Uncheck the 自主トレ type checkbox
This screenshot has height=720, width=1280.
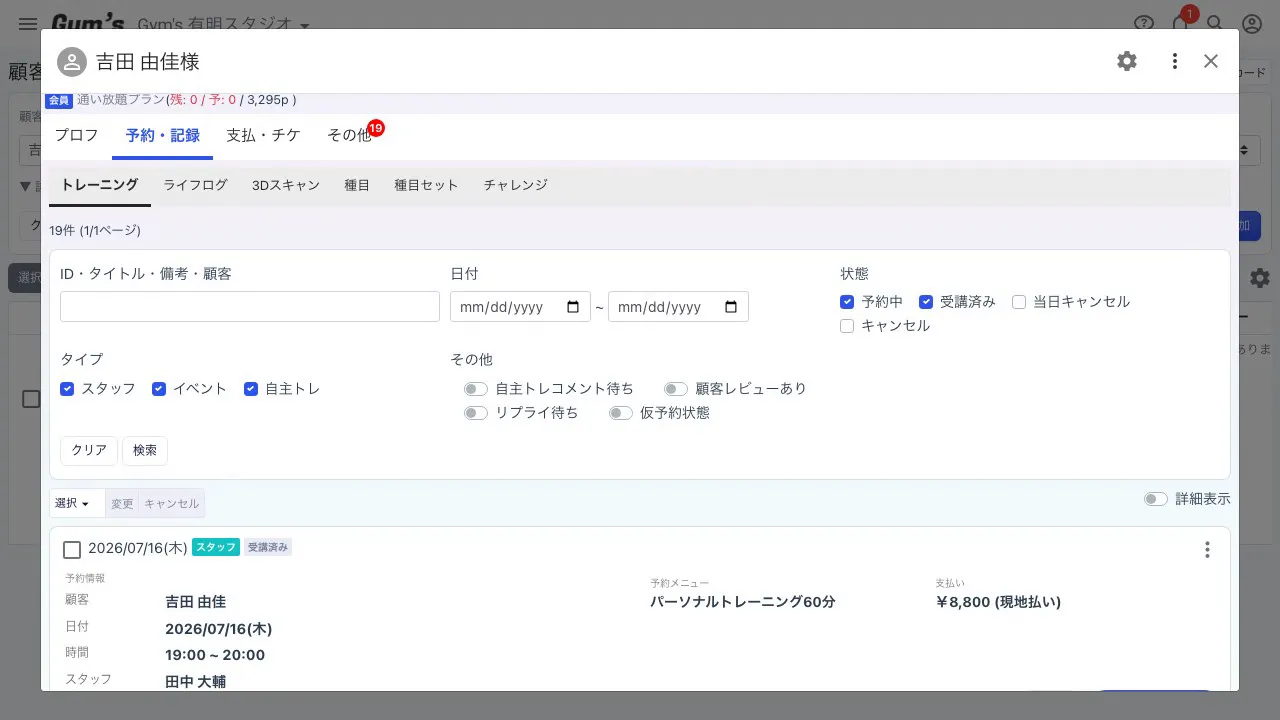pyautogui.click(x=251, y=389)
